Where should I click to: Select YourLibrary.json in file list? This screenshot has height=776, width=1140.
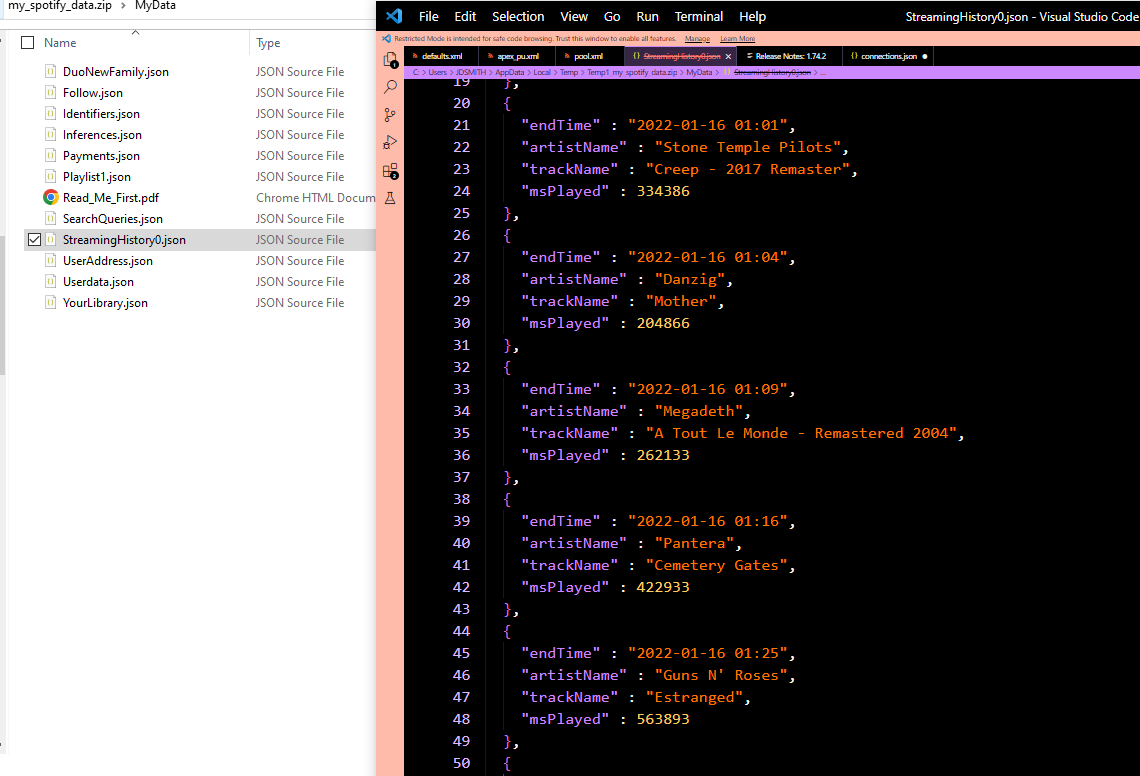pos(105,303)
